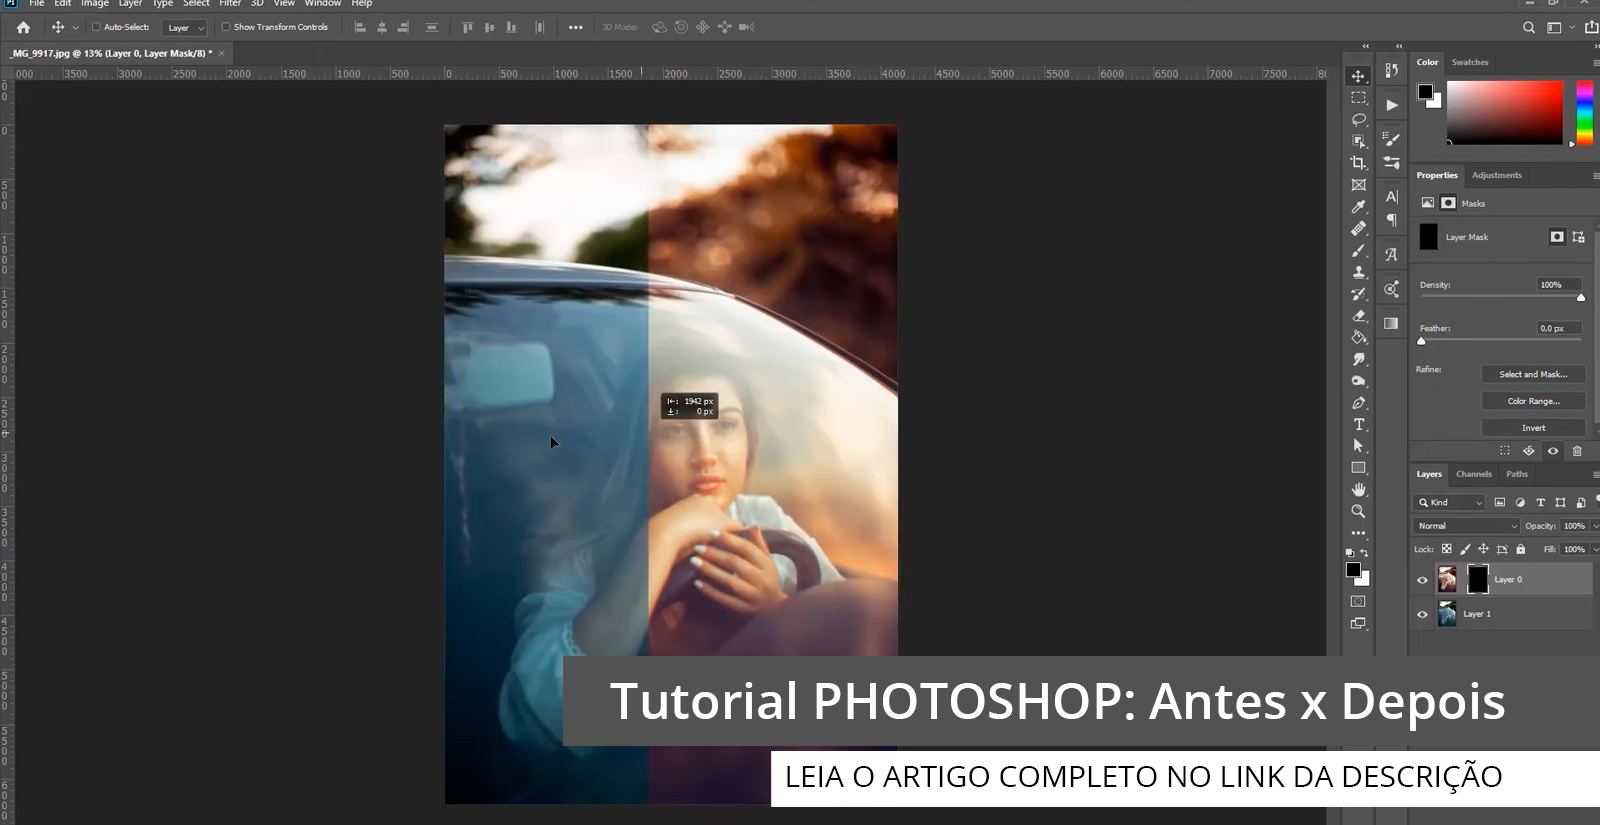Select the Clone Stamp tool
Screen dimensions: 1600x825
[x=1358, y=272]
